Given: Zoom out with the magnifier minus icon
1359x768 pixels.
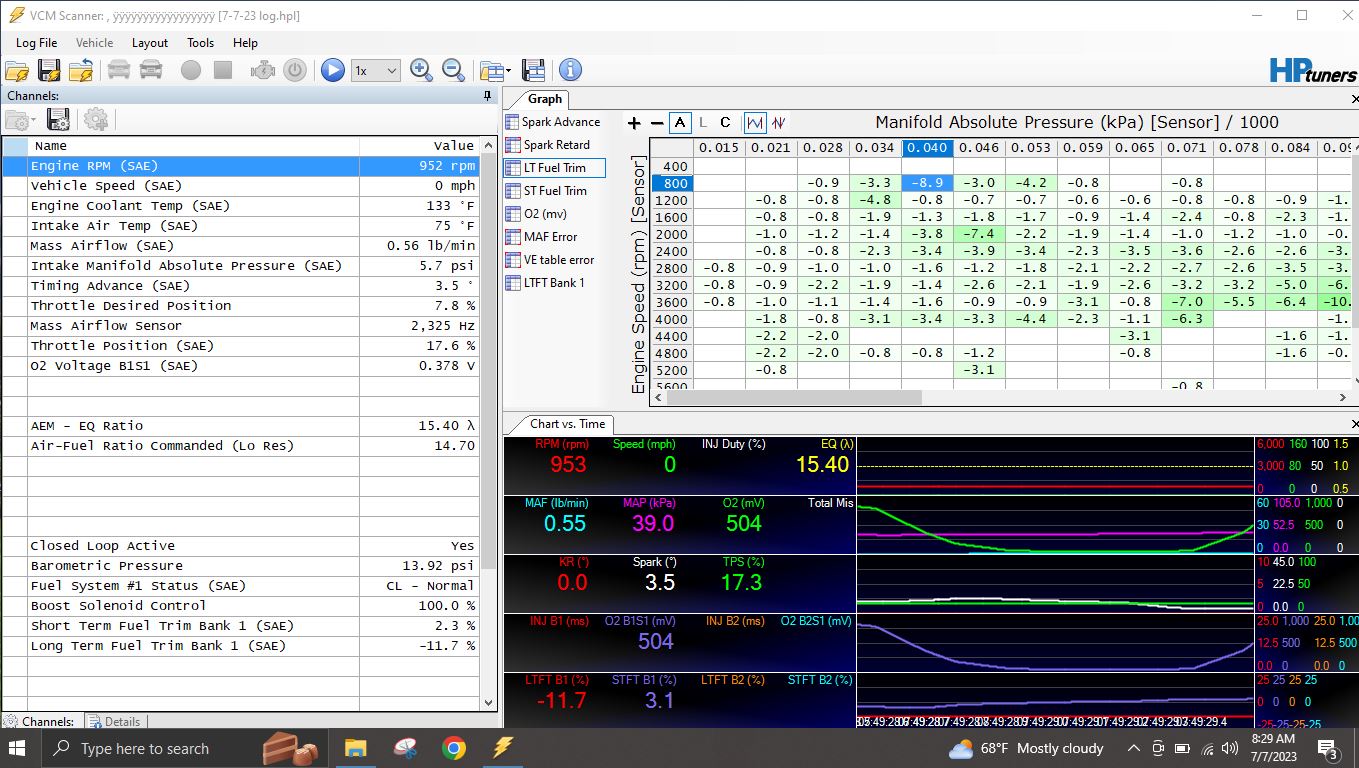Looking at the screenshot, I should [454, 70].
